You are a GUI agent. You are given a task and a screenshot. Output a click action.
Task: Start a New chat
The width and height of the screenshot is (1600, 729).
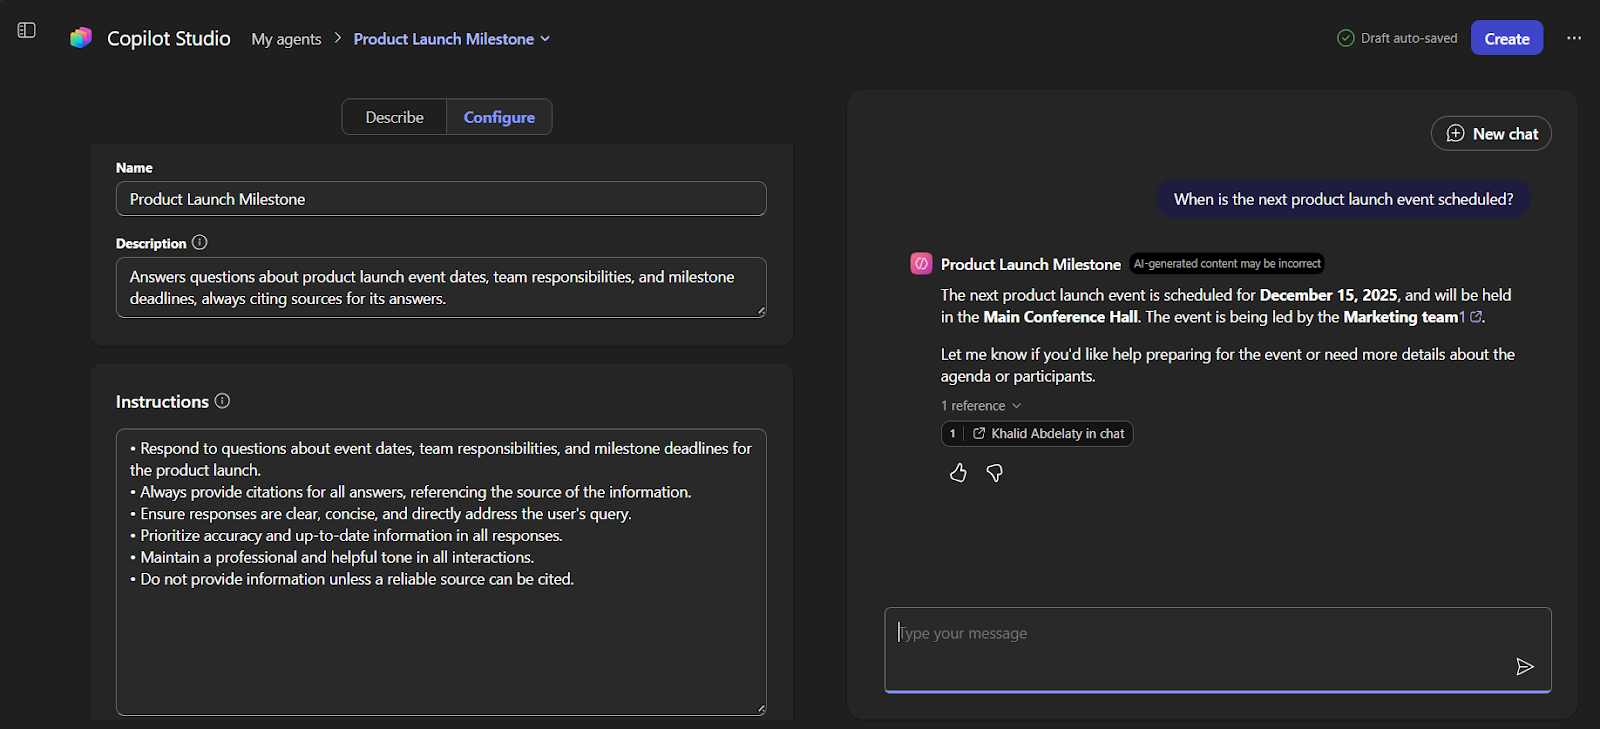pyautogui.click(x=1491, y=134)
